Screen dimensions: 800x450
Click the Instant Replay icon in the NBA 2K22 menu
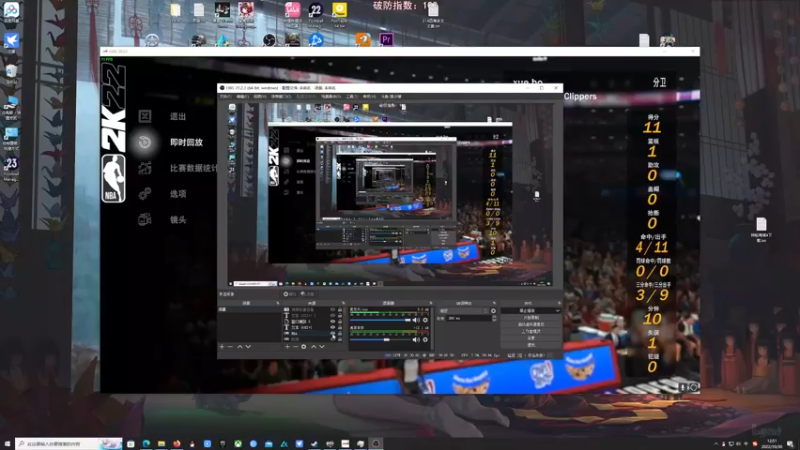pyautogui.click(x=144, y=142)
